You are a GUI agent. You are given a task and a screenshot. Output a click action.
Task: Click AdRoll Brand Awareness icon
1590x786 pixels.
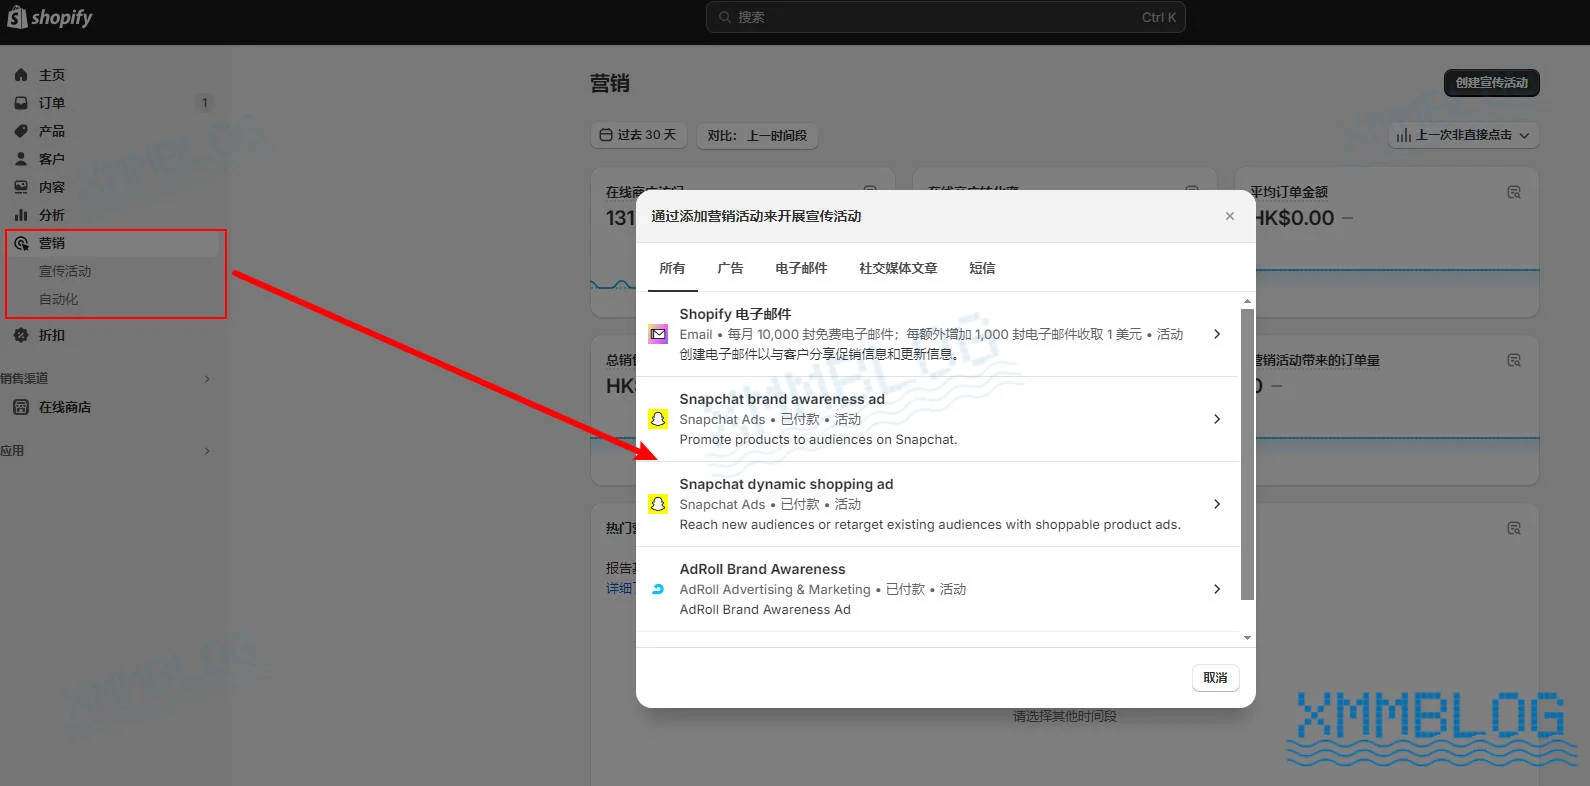658,589
